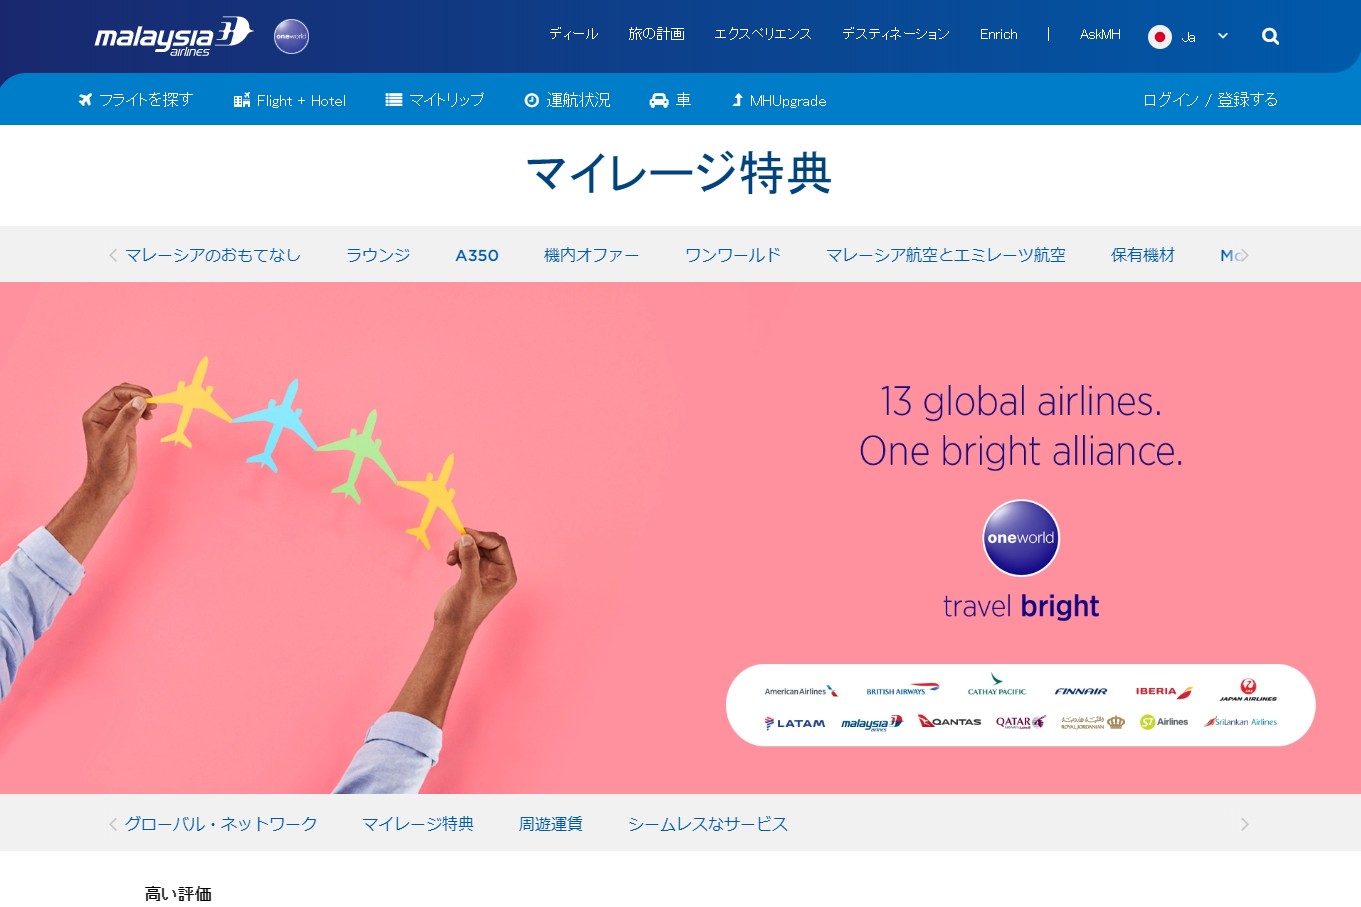Open the デスティネーション menu

click(x=896, y=34)
